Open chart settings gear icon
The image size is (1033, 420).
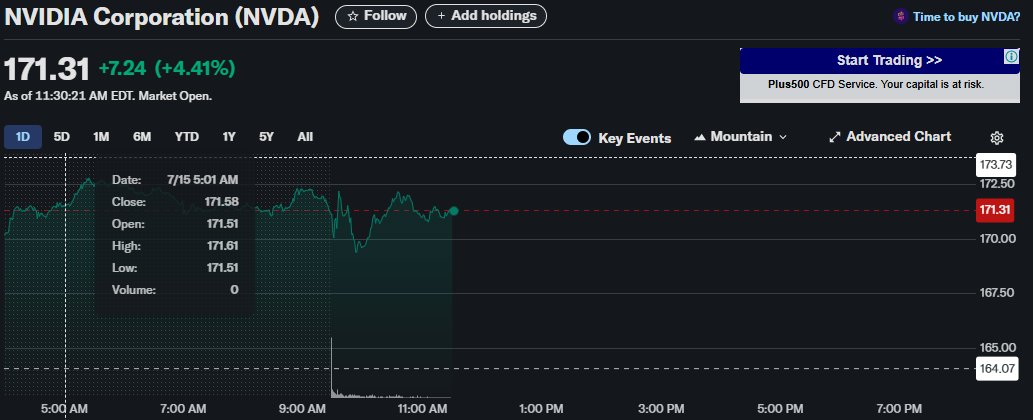pos(996,138)
